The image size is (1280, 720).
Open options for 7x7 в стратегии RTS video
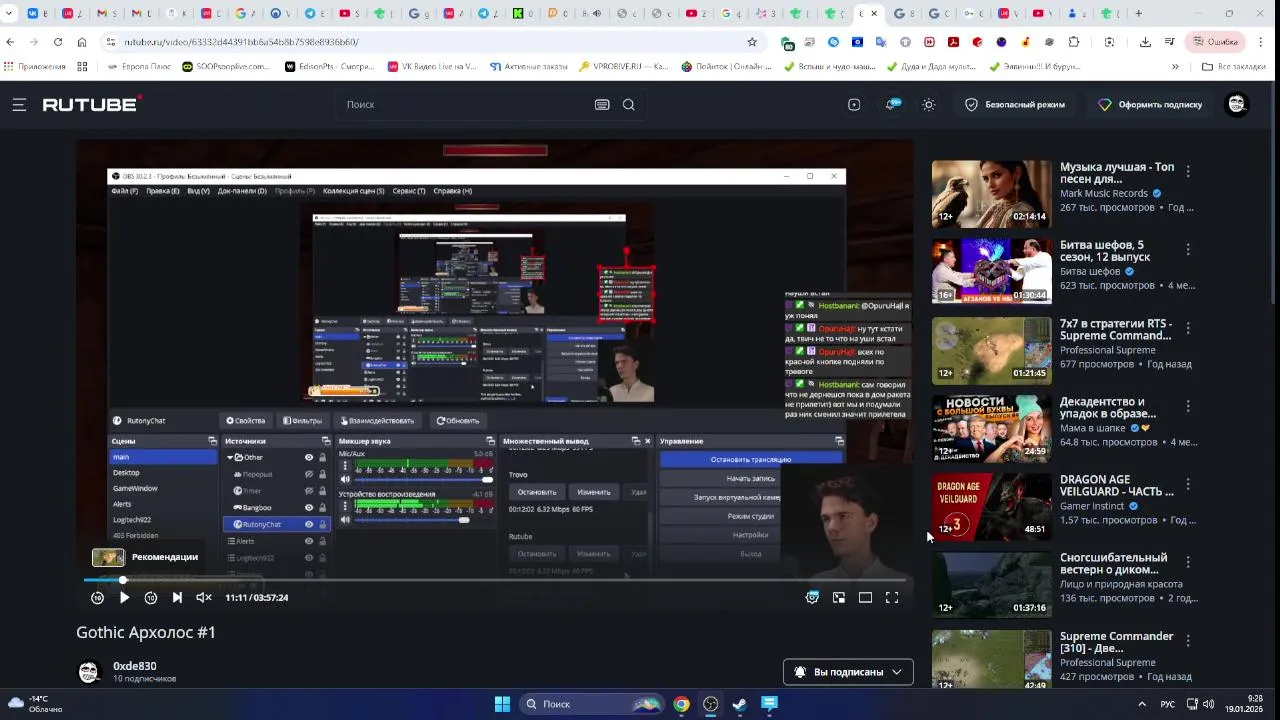1188,328
